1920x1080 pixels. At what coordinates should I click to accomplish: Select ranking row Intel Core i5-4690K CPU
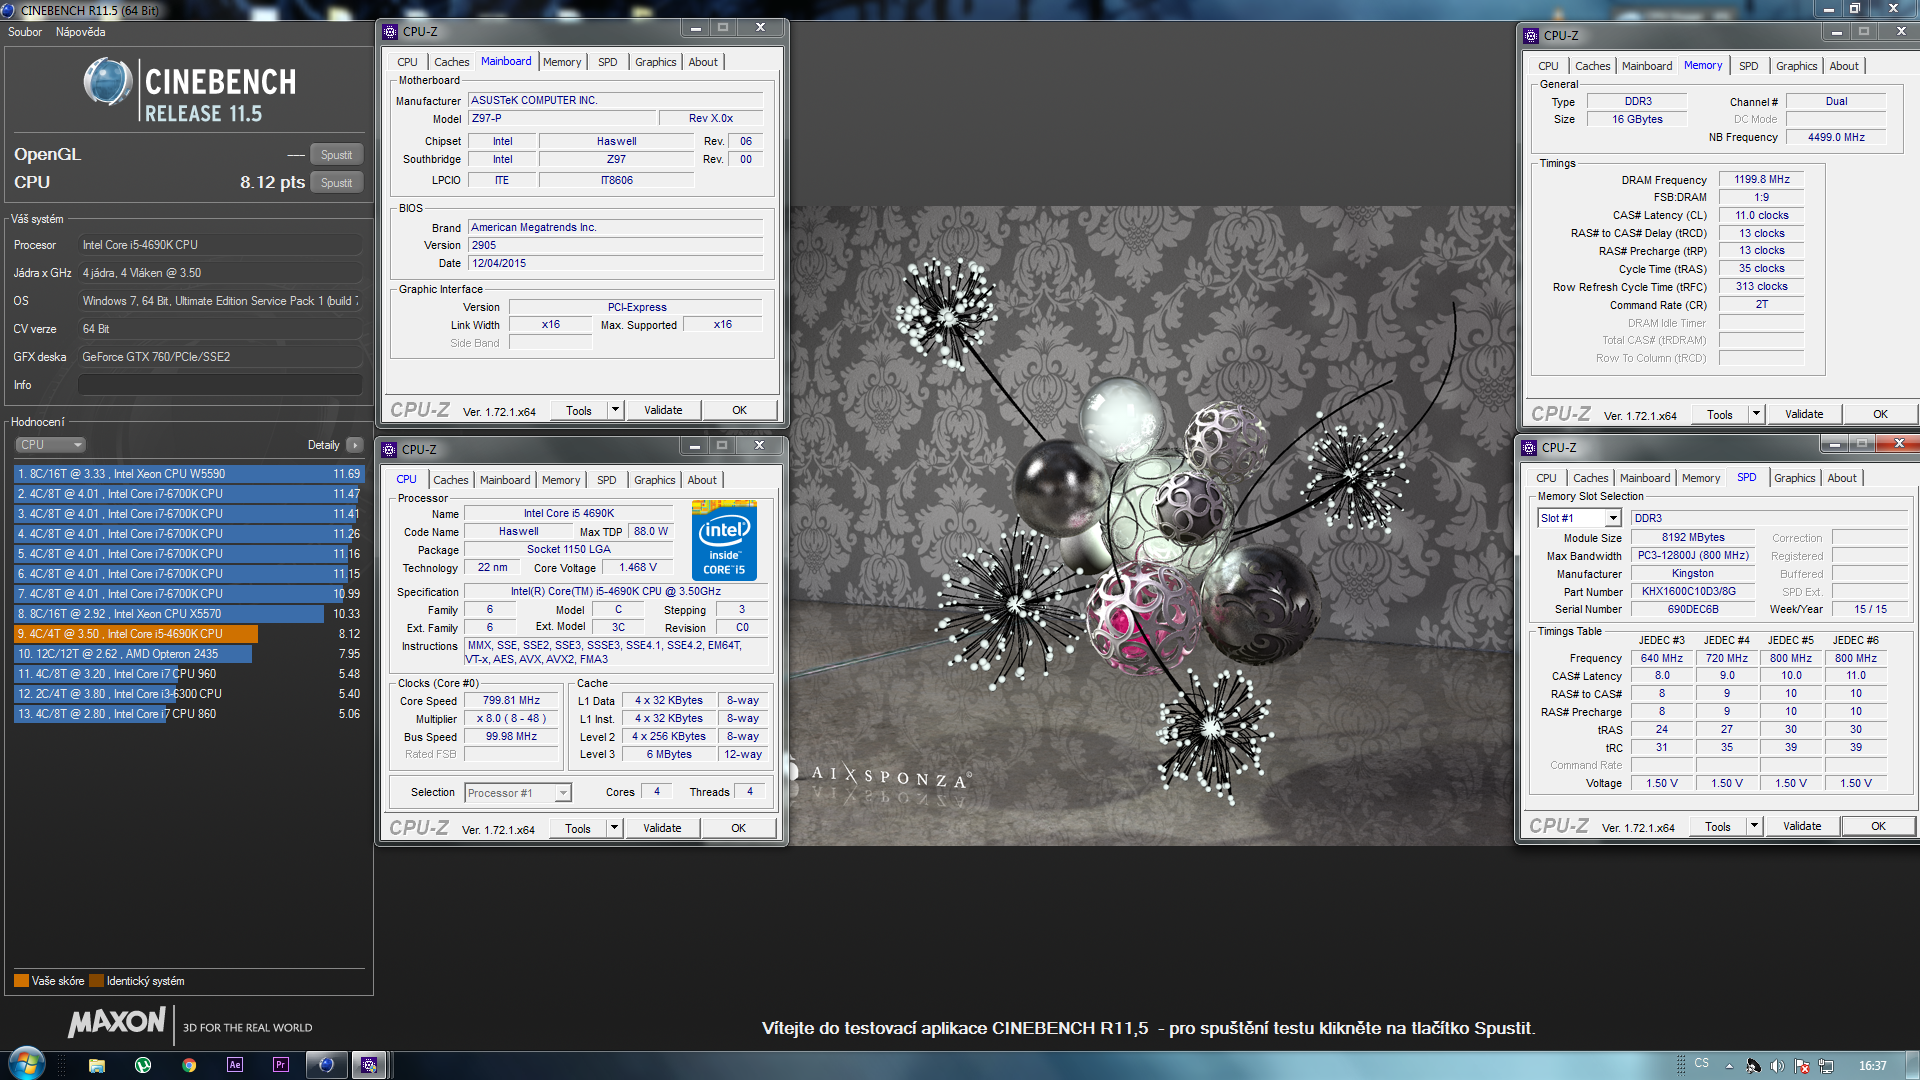tap(189, 634)
